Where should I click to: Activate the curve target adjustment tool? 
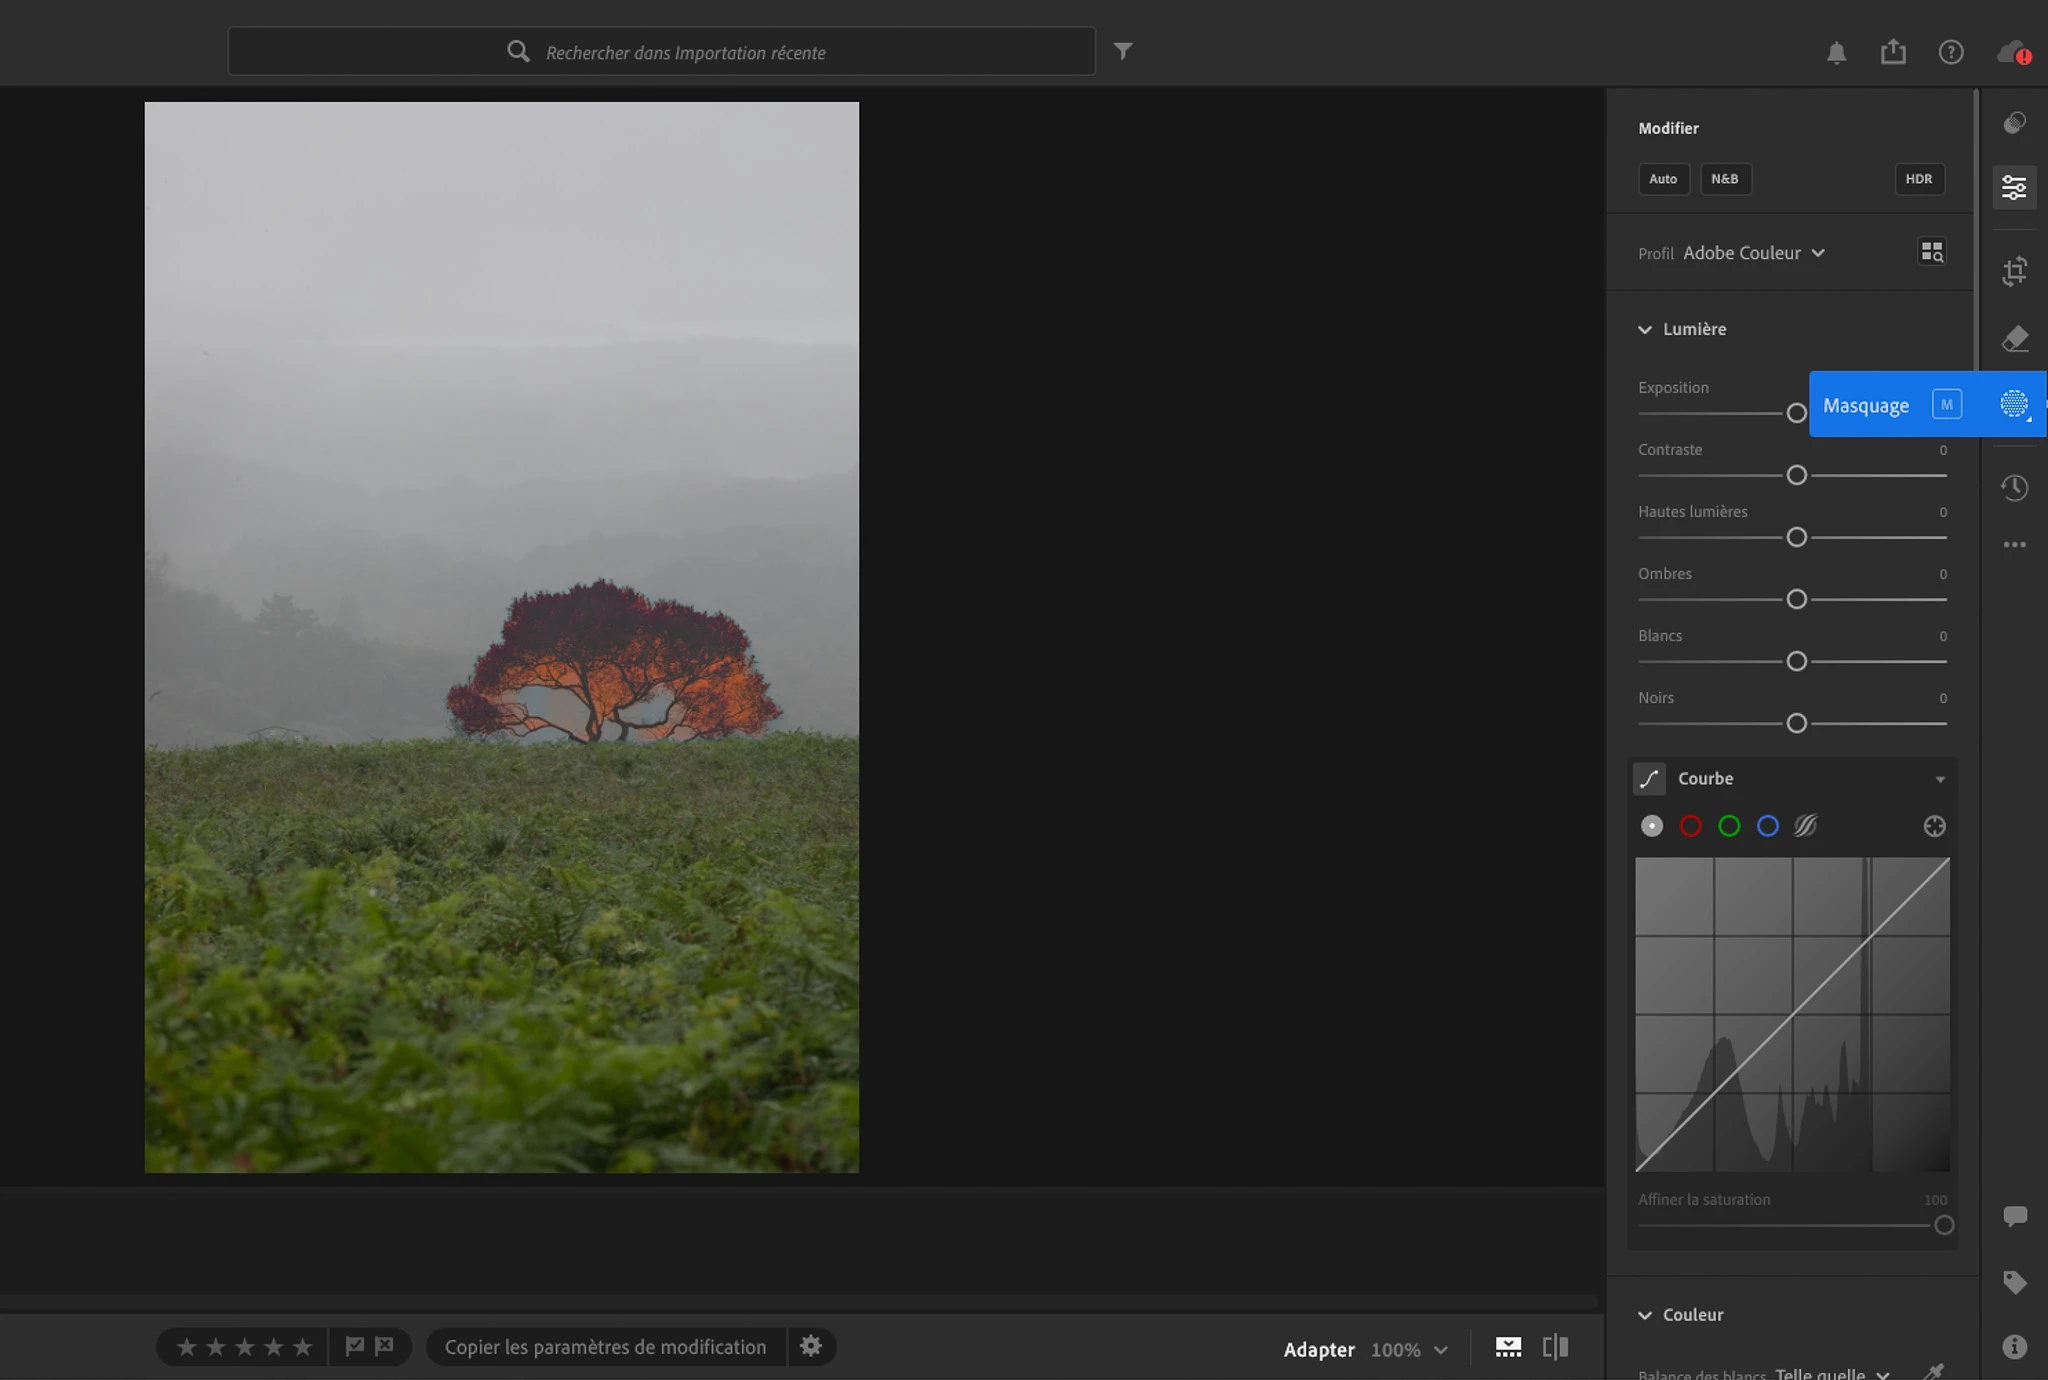[1934, 826]
